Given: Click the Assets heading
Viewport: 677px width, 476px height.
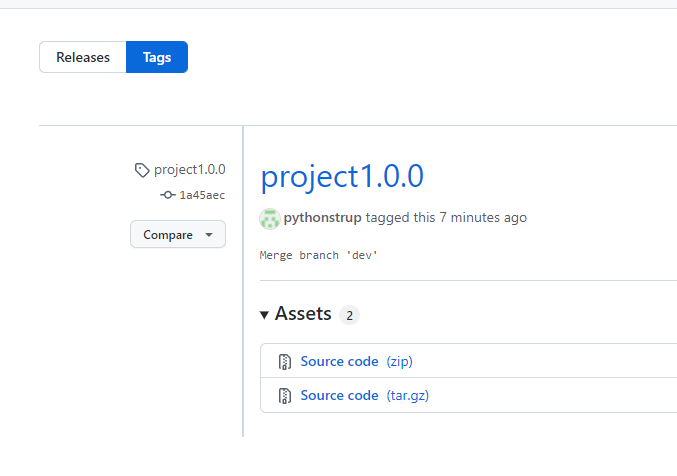Looking at the screenshot, I should [x=303, y=314].
